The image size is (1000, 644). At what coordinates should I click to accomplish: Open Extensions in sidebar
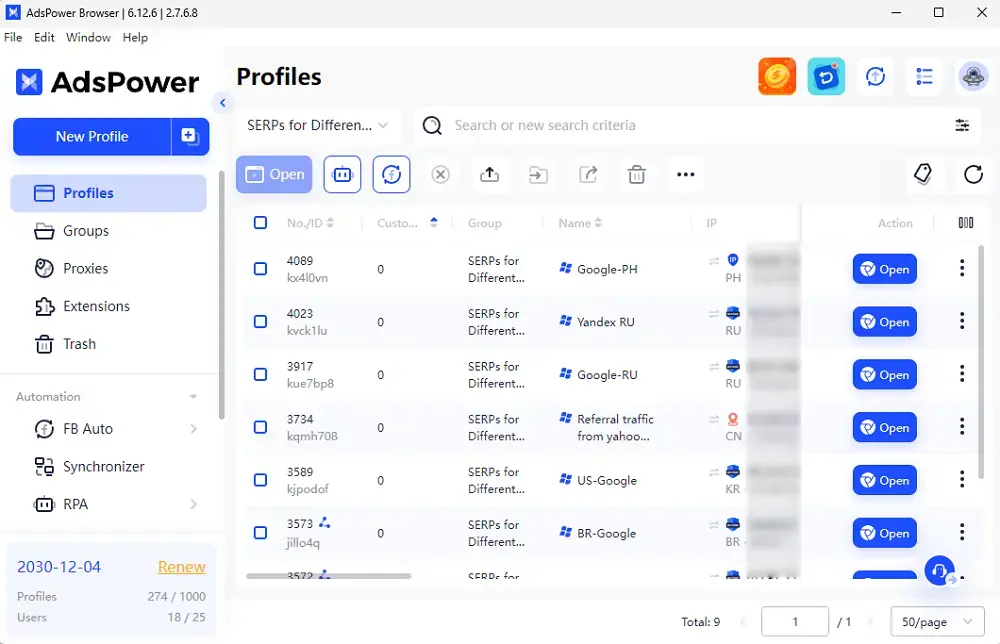tap(108, 306)
